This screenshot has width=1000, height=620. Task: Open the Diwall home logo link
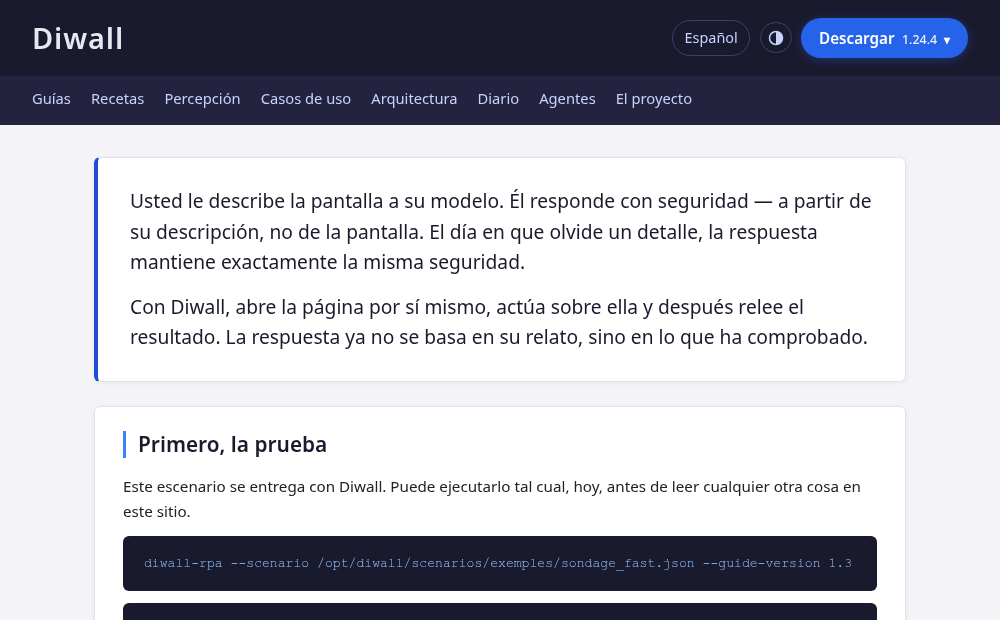tap(78, 38)
